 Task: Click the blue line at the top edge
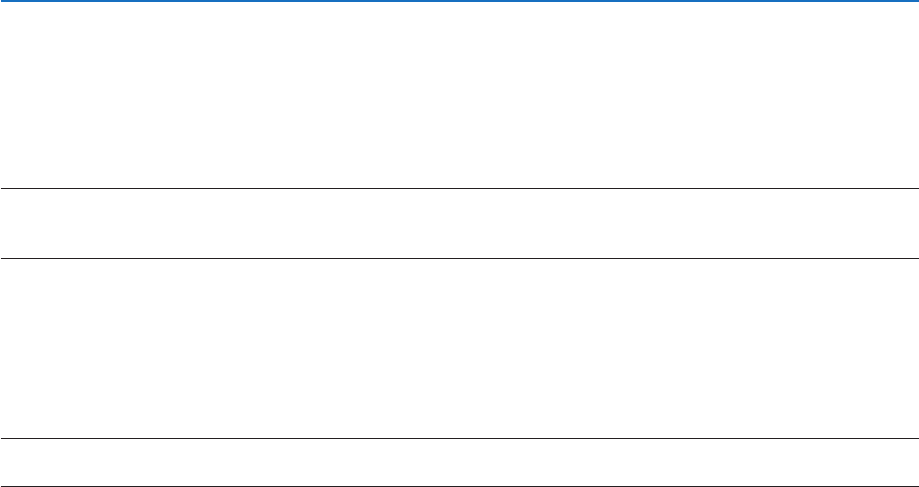click(460, 1)
